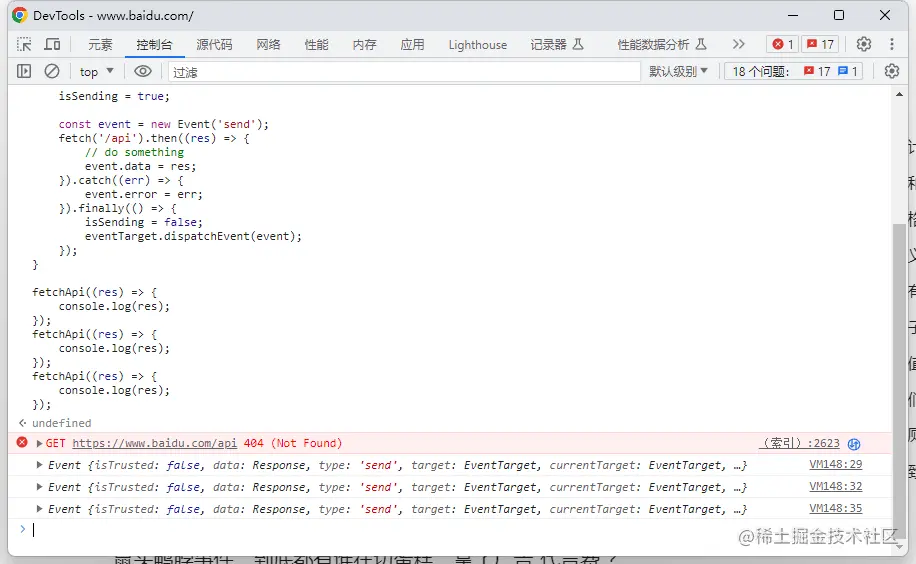Expand the Event object logged from VM148:35

(x=39, y=508)
